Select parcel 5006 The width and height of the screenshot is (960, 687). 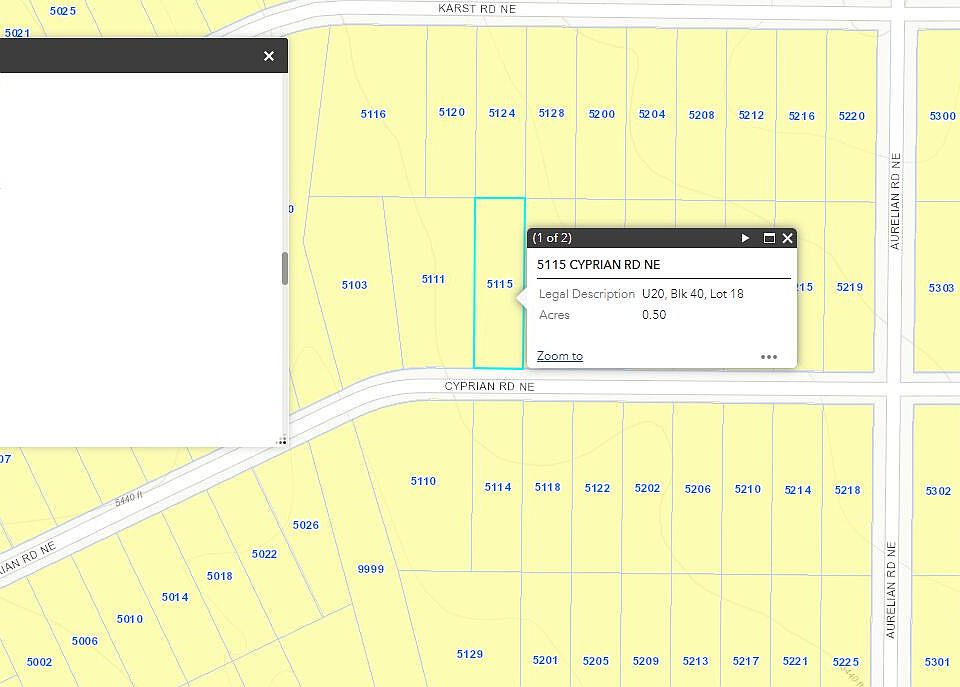[84, 641]
